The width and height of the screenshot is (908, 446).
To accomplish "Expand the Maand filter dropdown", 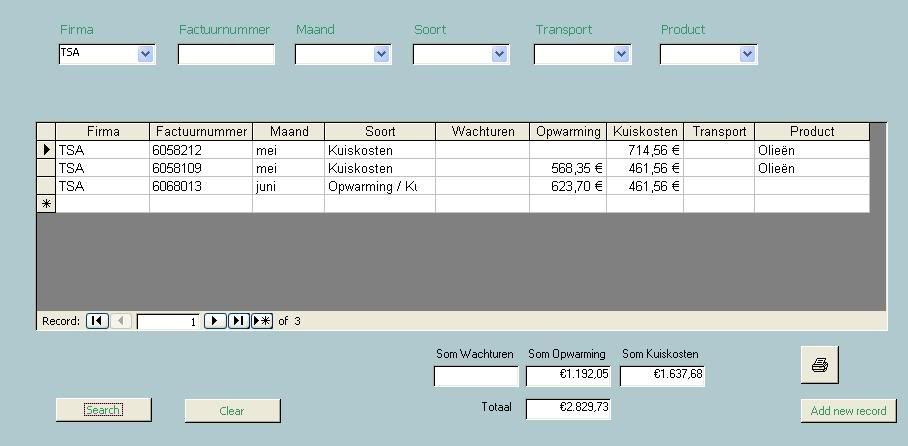I will (381, 54).
